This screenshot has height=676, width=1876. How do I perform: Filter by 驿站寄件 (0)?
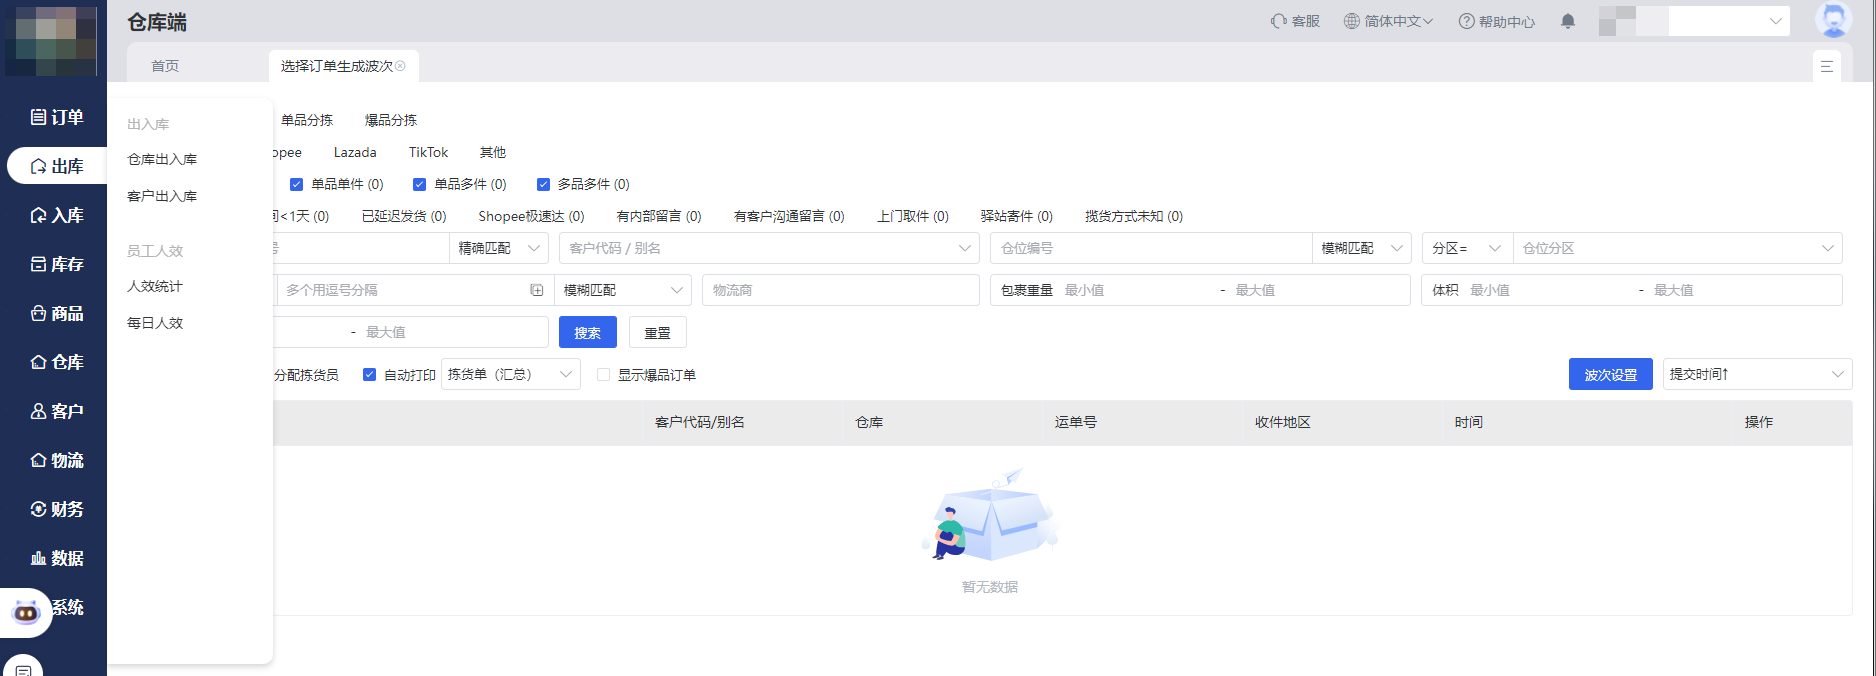1017,216
